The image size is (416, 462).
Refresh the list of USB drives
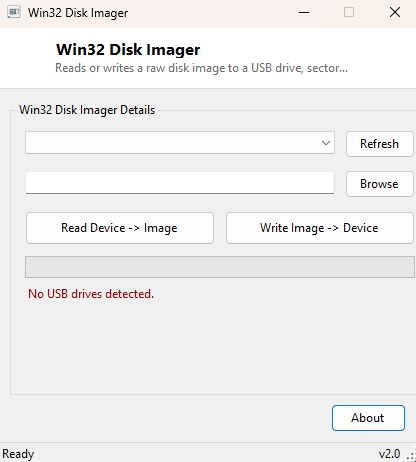pos(380,144)
